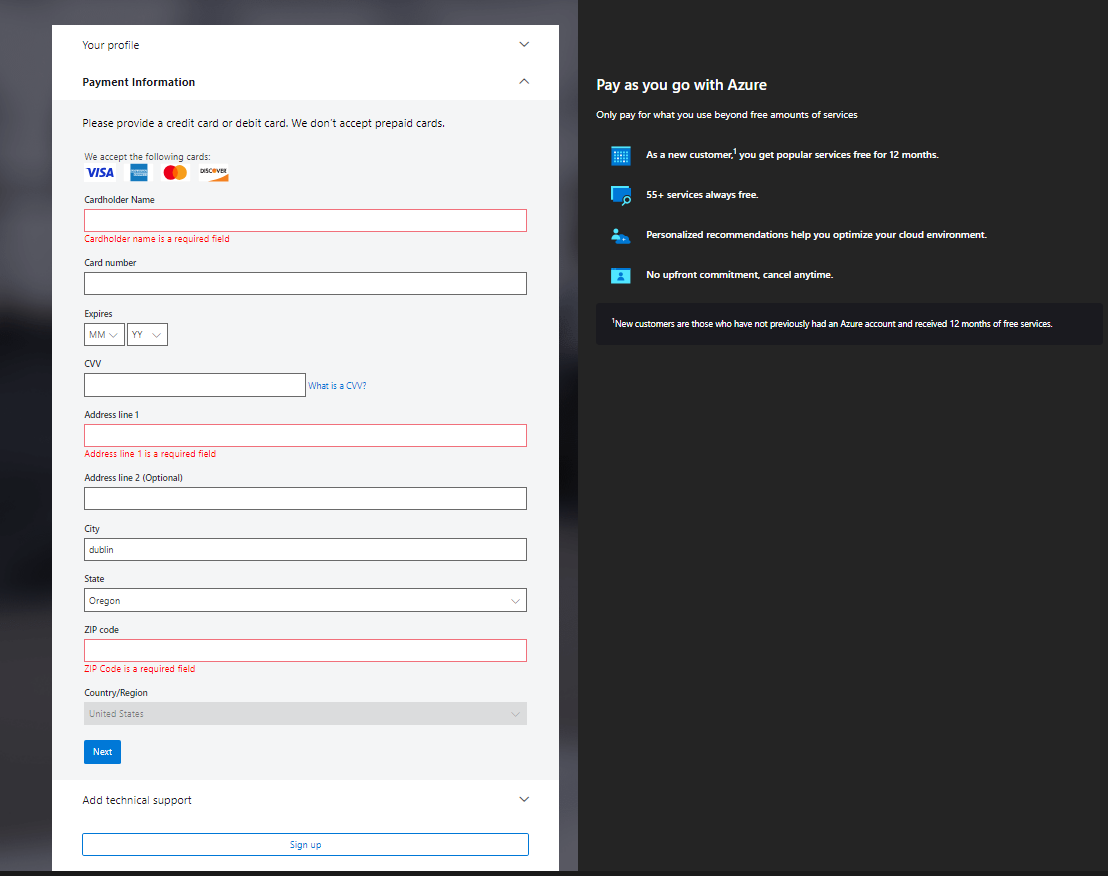
Task: Open the YY expiration year dropdown
Action: (x=147, y=335)
